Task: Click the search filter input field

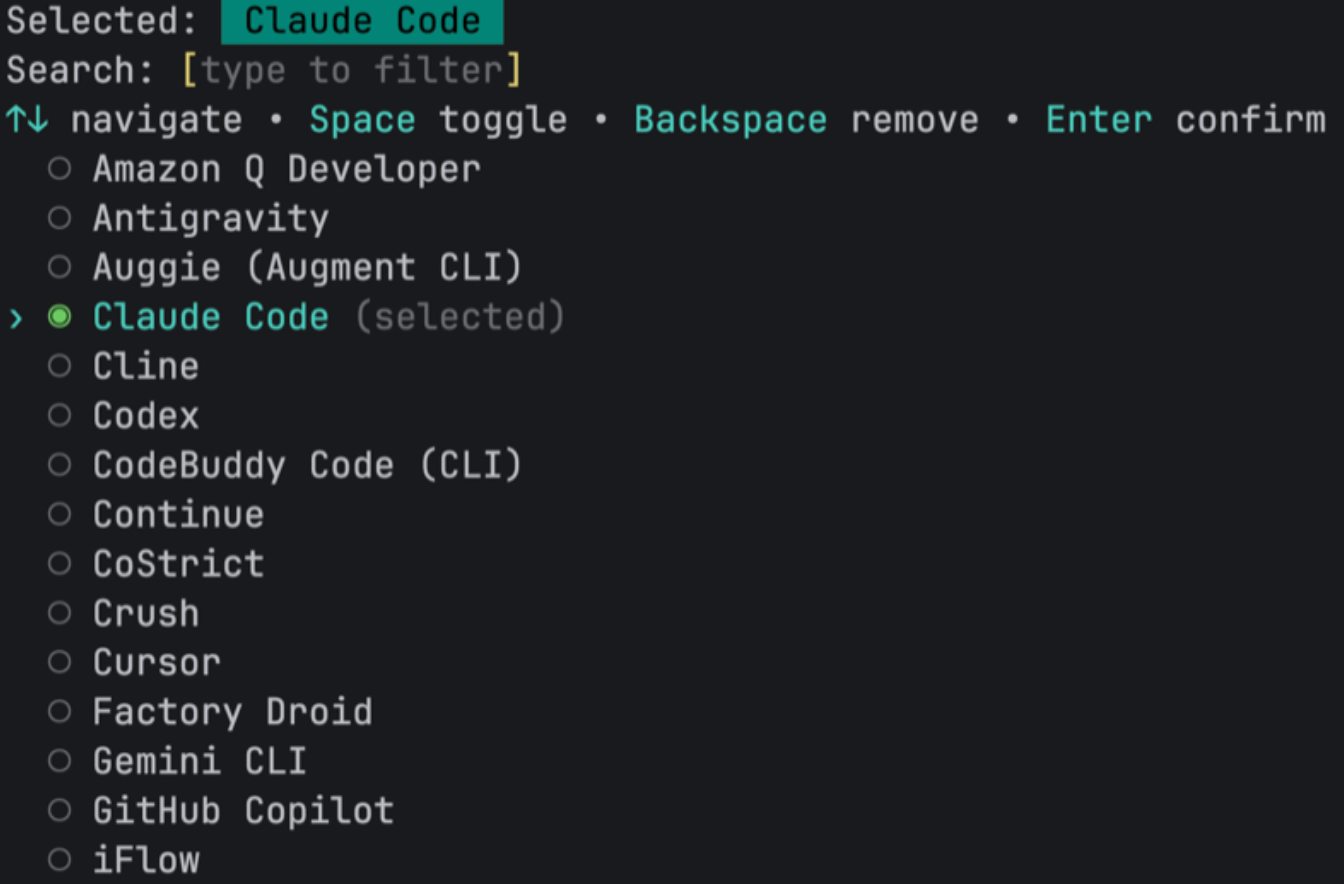Action: pyautogui.click(x=352, y=70)
